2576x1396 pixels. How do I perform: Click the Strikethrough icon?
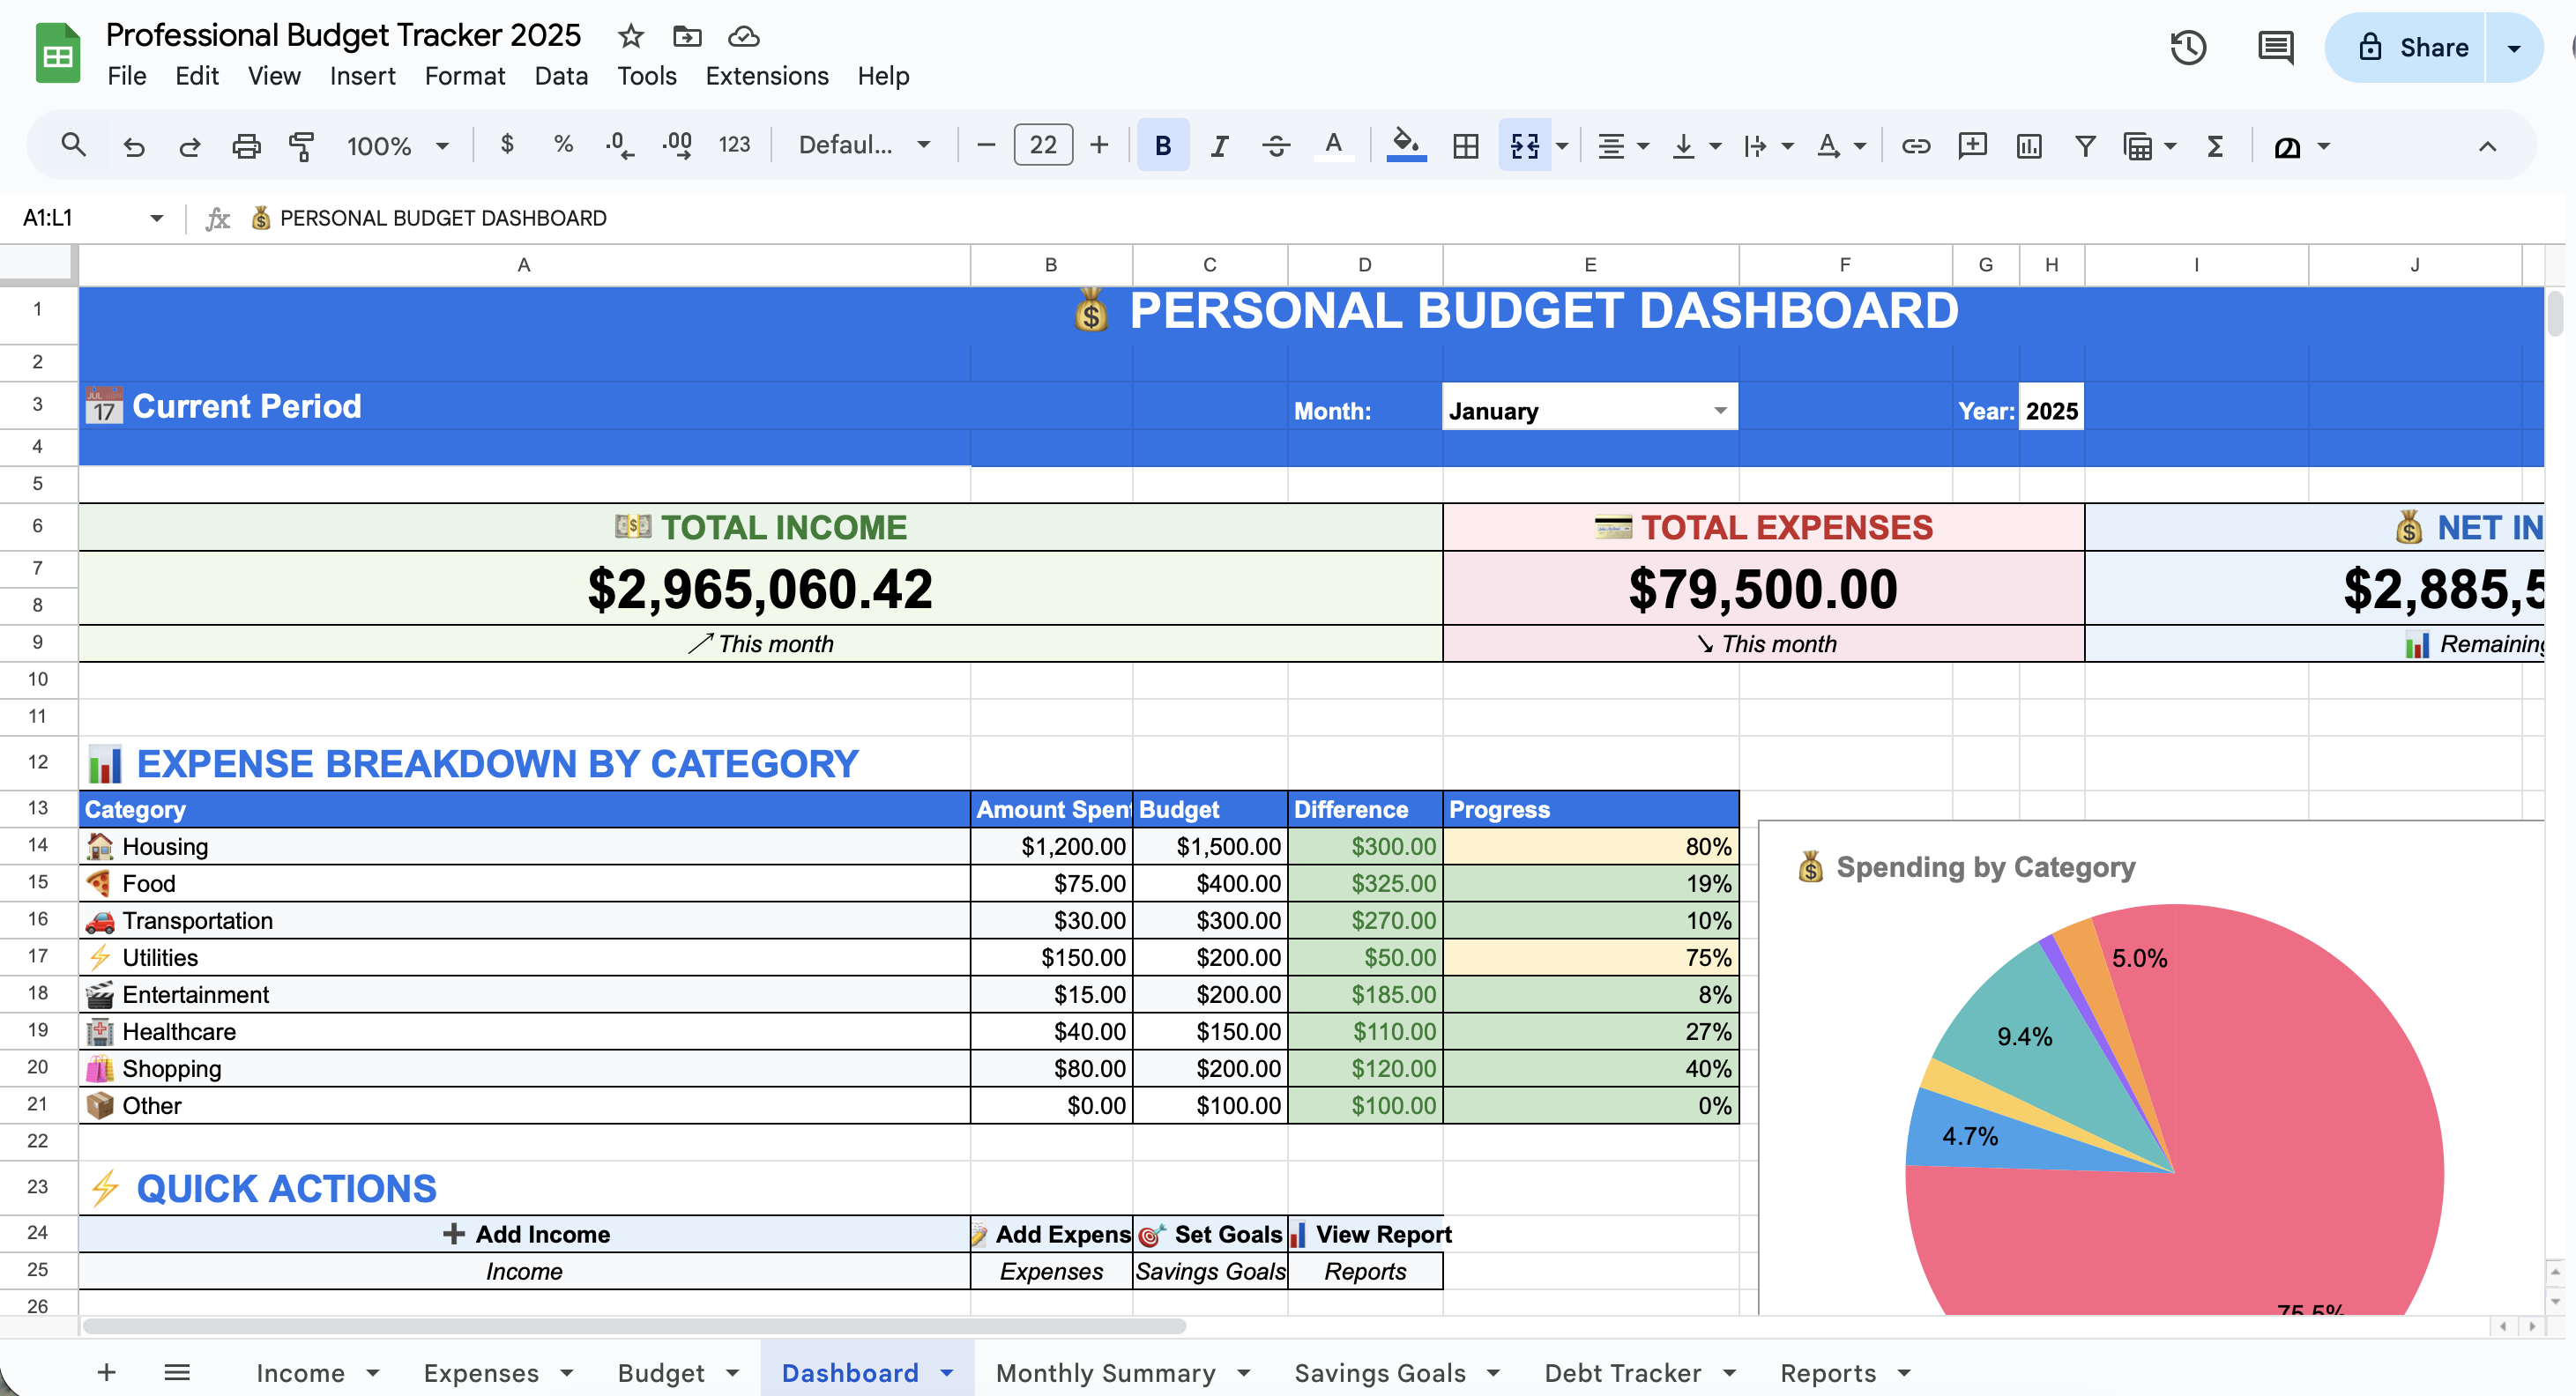coord(1275,146)
